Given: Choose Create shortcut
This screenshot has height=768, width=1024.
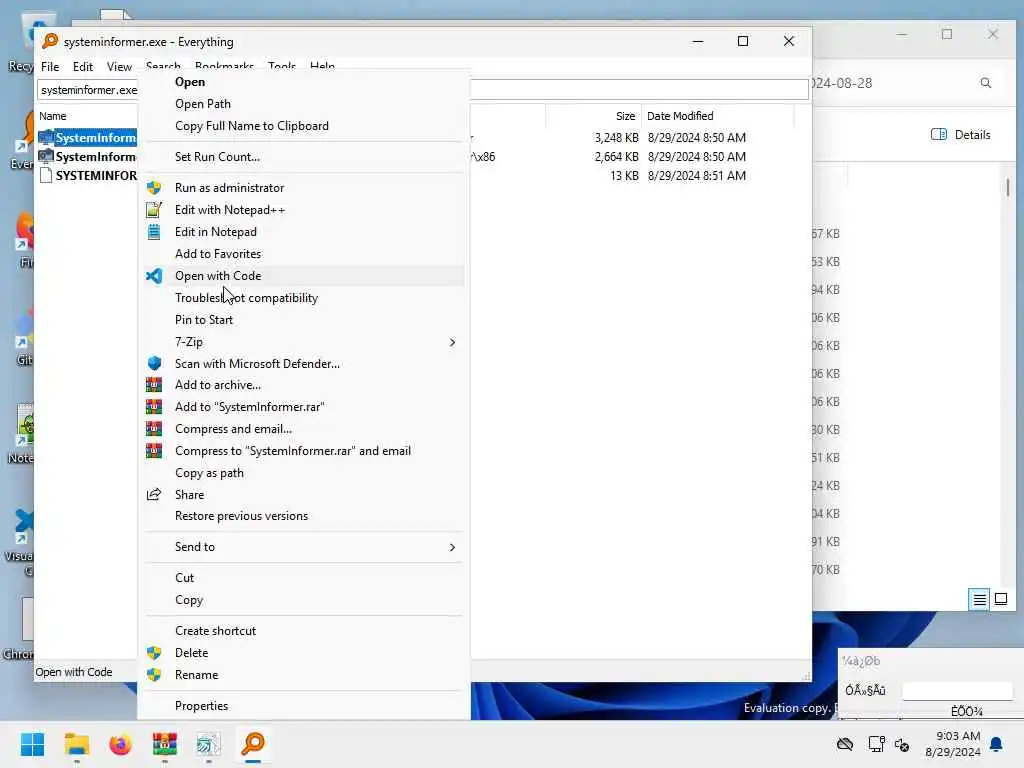Looking at the screenshot, I should click(x=215, y=631).
